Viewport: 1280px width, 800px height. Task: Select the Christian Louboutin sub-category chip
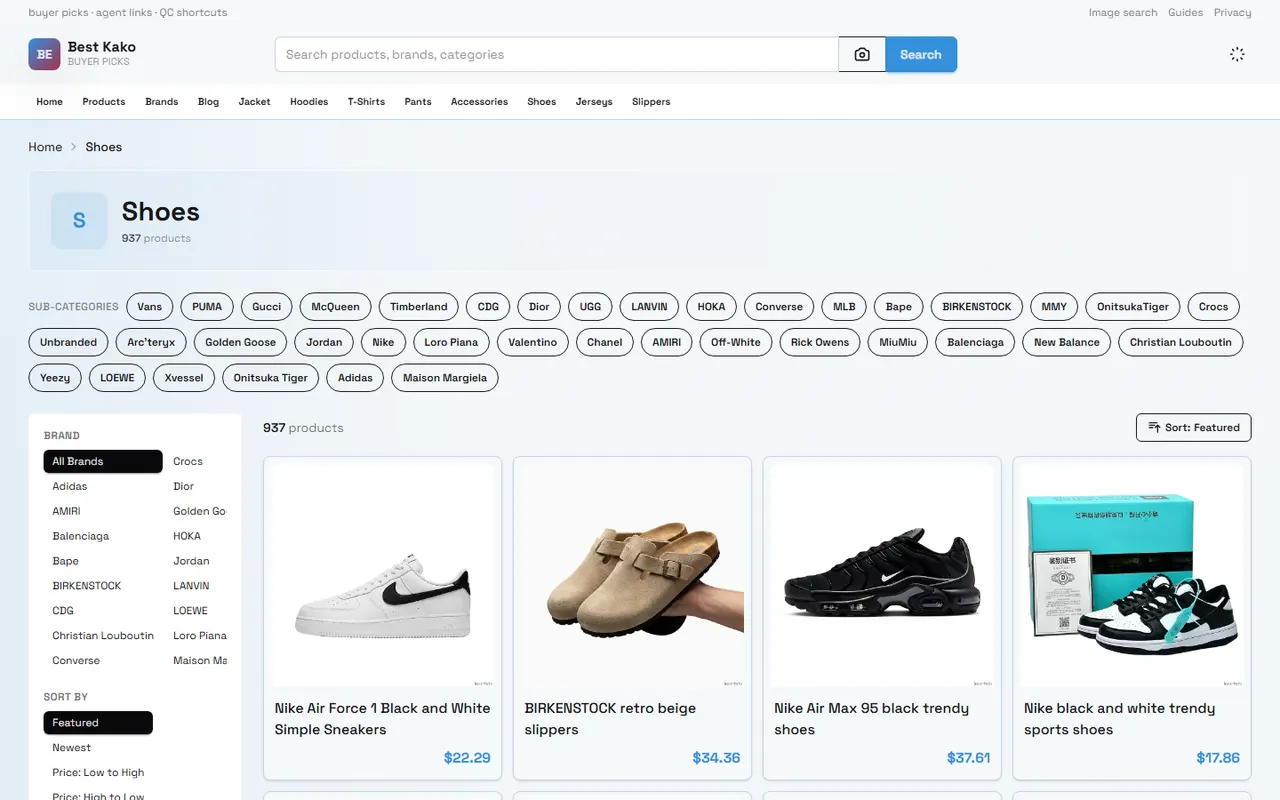coord(1181,342)
